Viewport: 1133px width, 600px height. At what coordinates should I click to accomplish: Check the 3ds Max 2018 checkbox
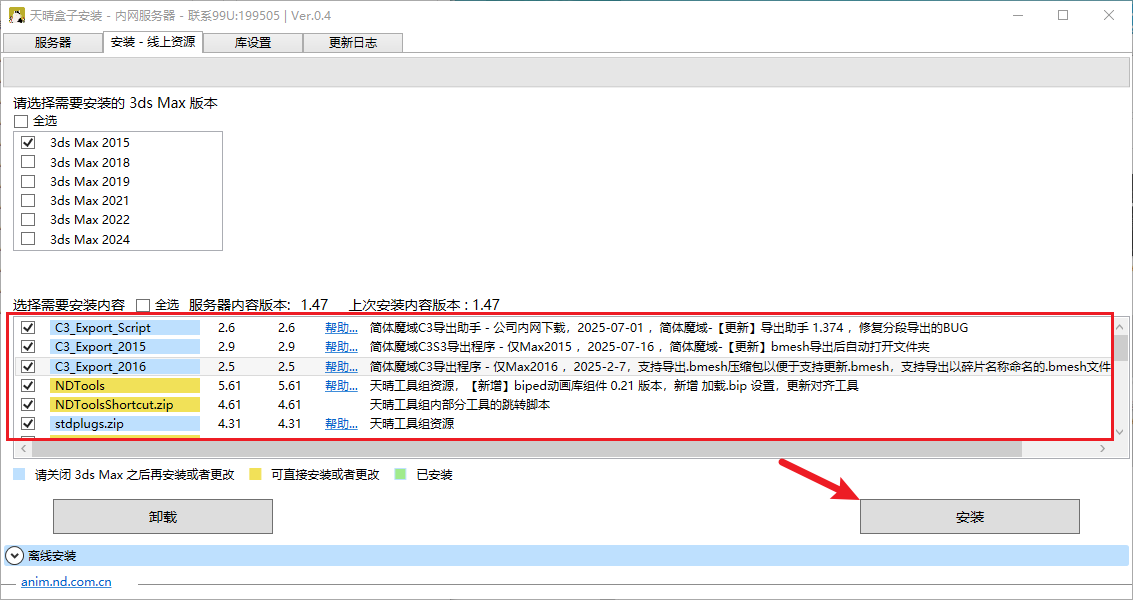[28, 162]
